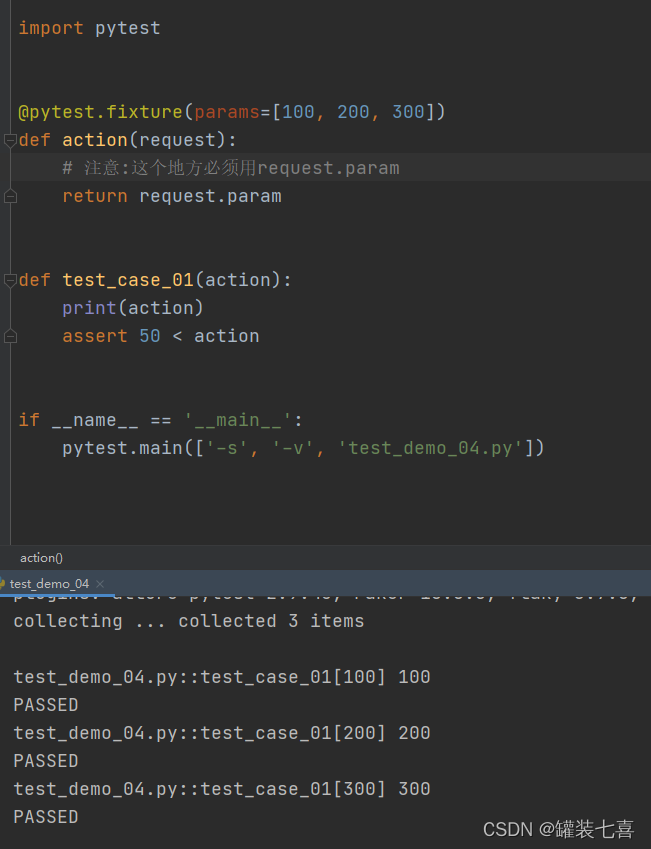The width and height of the screenshot is (651, 849).
Task: Click the collected 3 items output
Action: pos(271,621)
